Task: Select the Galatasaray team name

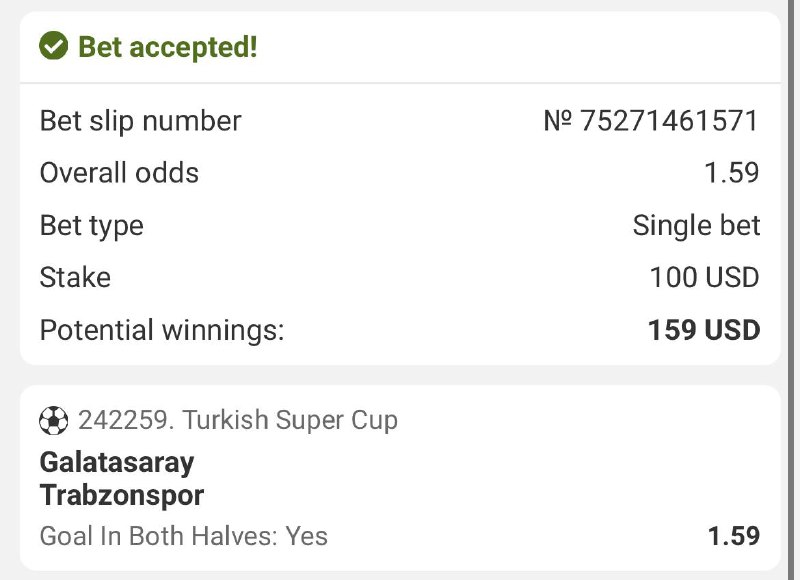Action: click(x=117, y=462)
